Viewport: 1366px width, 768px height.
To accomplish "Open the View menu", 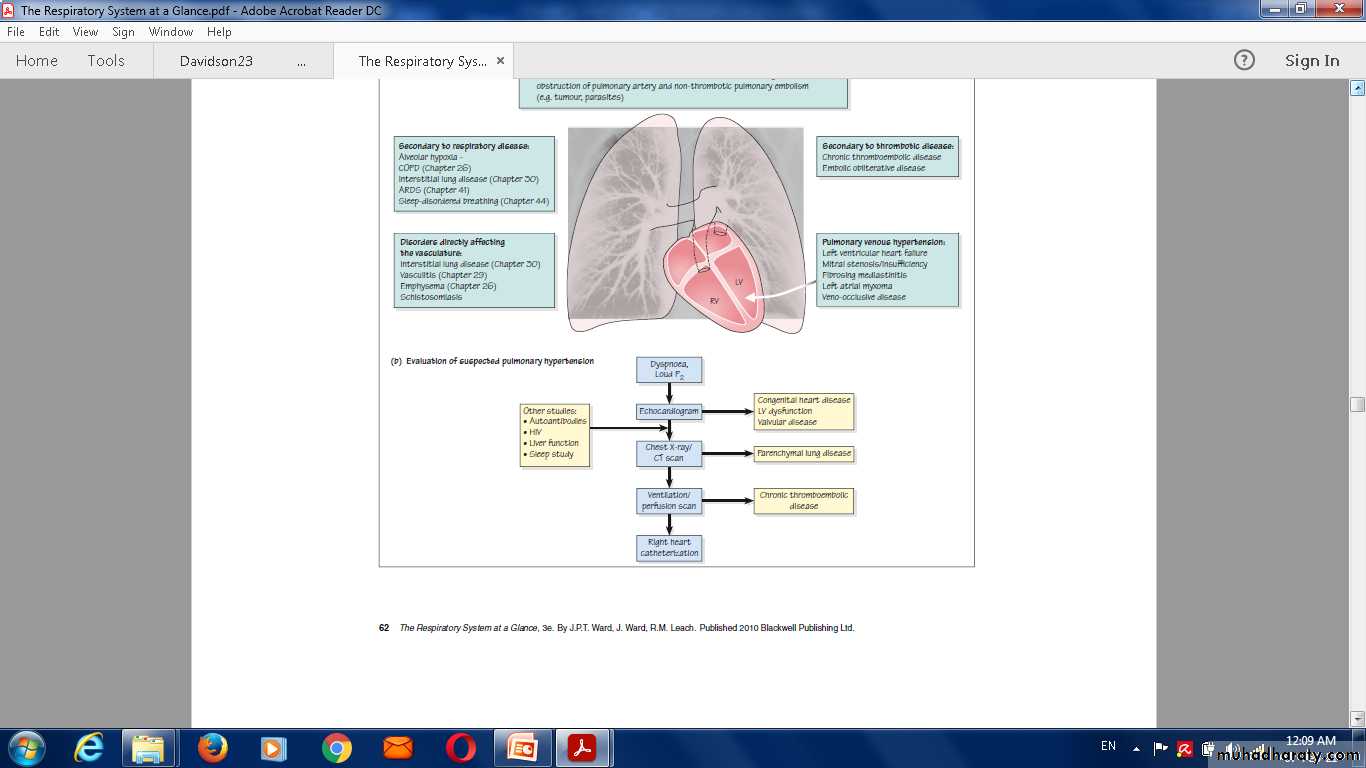I will 85,32.
